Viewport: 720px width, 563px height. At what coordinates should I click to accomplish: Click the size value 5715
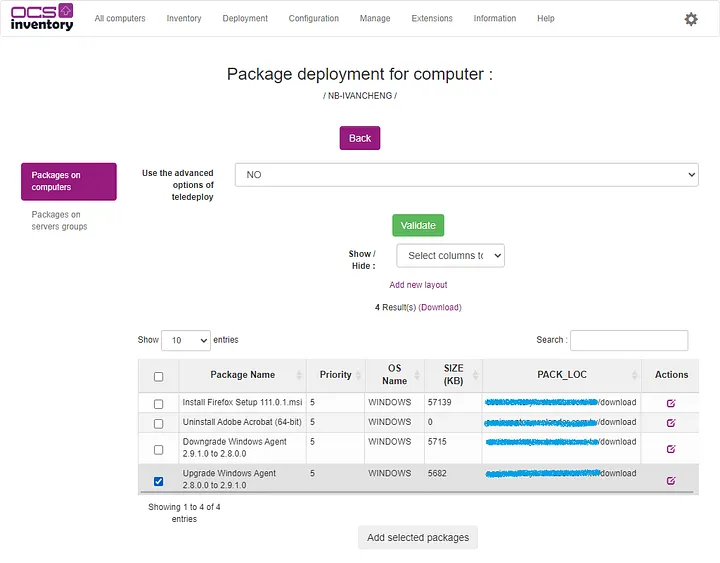[437, 442]
